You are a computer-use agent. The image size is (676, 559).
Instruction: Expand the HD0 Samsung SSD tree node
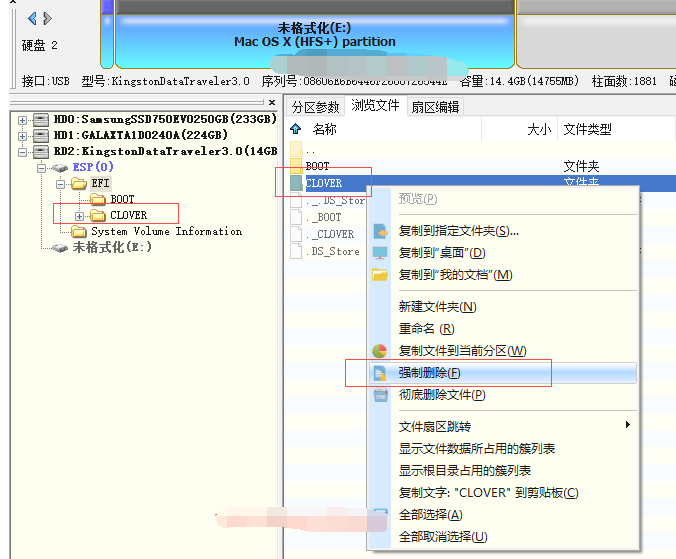[24, 119]
